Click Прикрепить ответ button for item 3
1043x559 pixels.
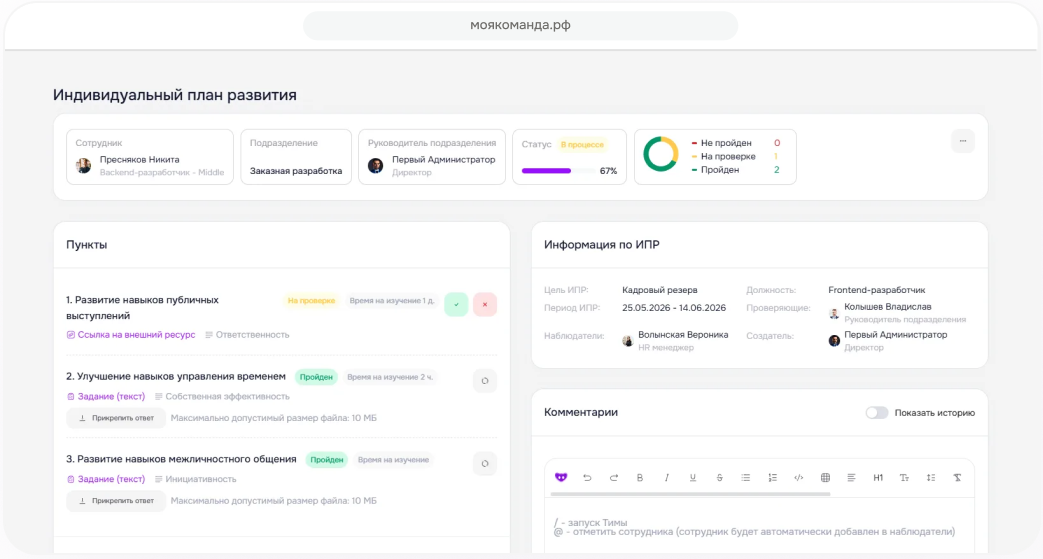(x=116, y=500)
